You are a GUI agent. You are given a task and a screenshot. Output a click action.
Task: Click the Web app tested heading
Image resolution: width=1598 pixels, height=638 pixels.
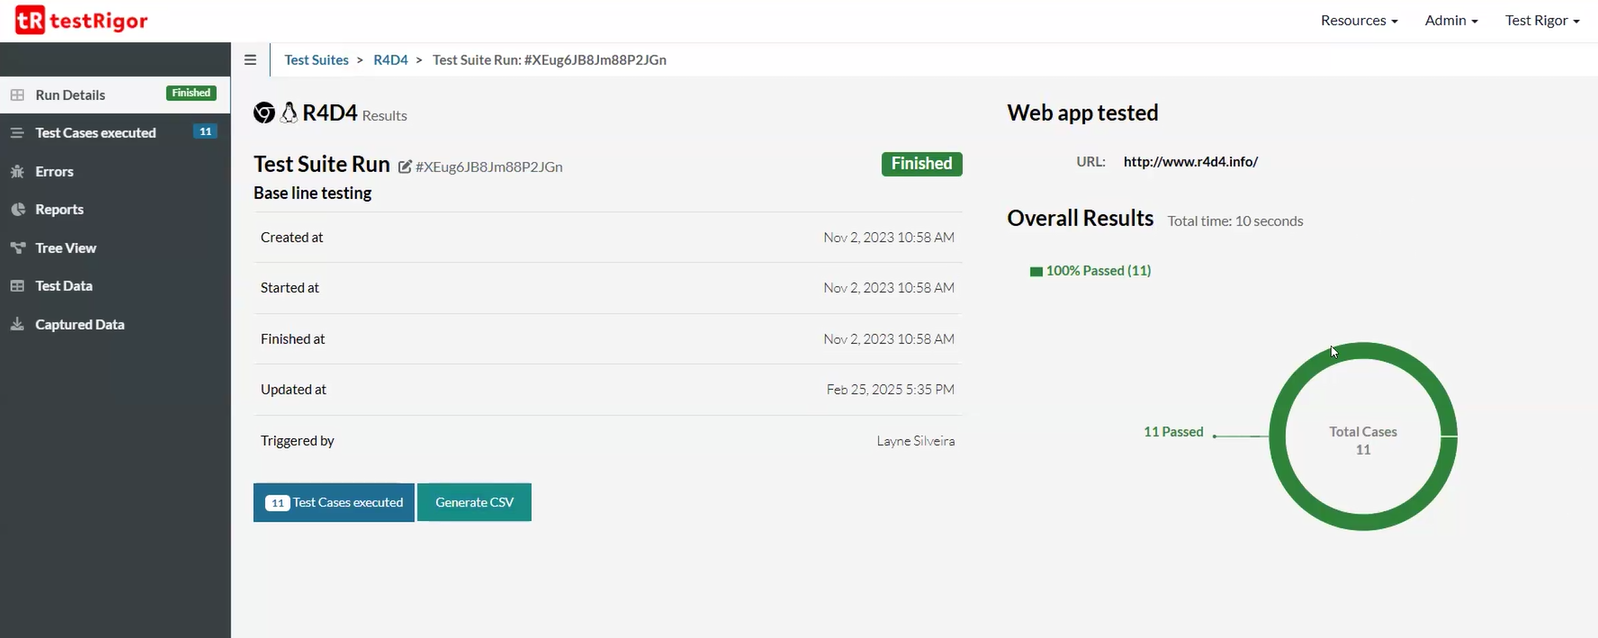(1082, 113)
